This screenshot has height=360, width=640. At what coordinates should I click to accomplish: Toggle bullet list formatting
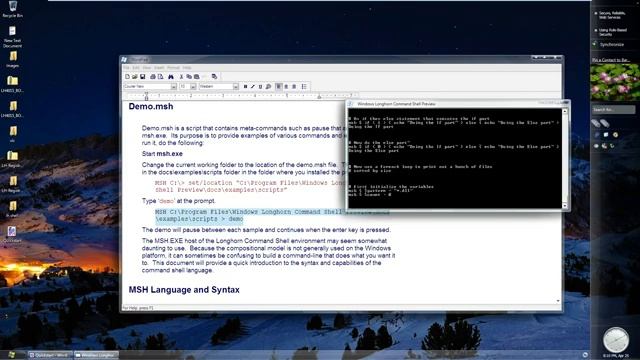tap(304, 87)
